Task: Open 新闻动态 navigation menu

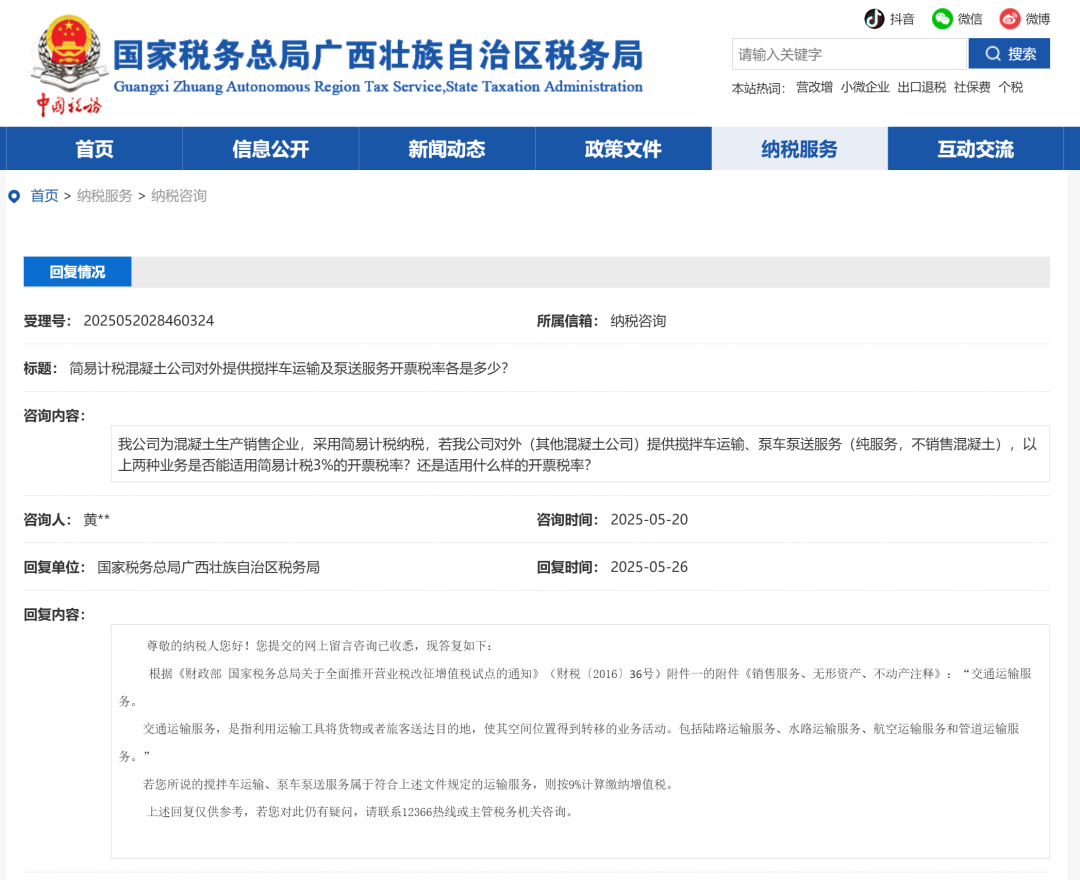Action: [x=447, y=149]
